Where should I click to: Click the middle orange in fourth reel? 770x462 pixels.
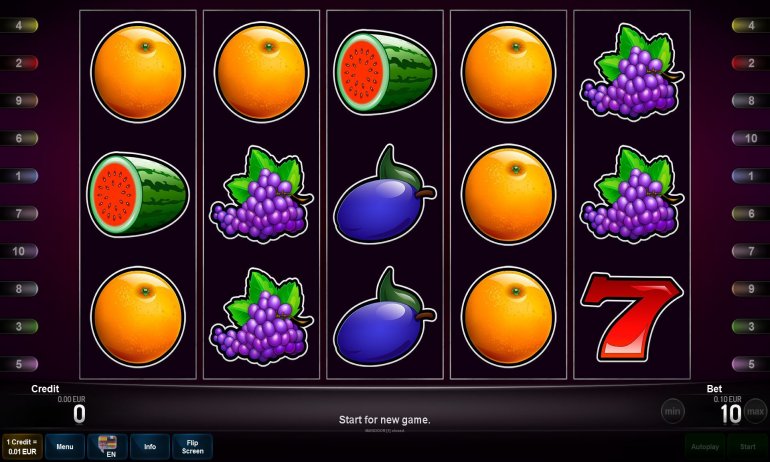[508, 194]
